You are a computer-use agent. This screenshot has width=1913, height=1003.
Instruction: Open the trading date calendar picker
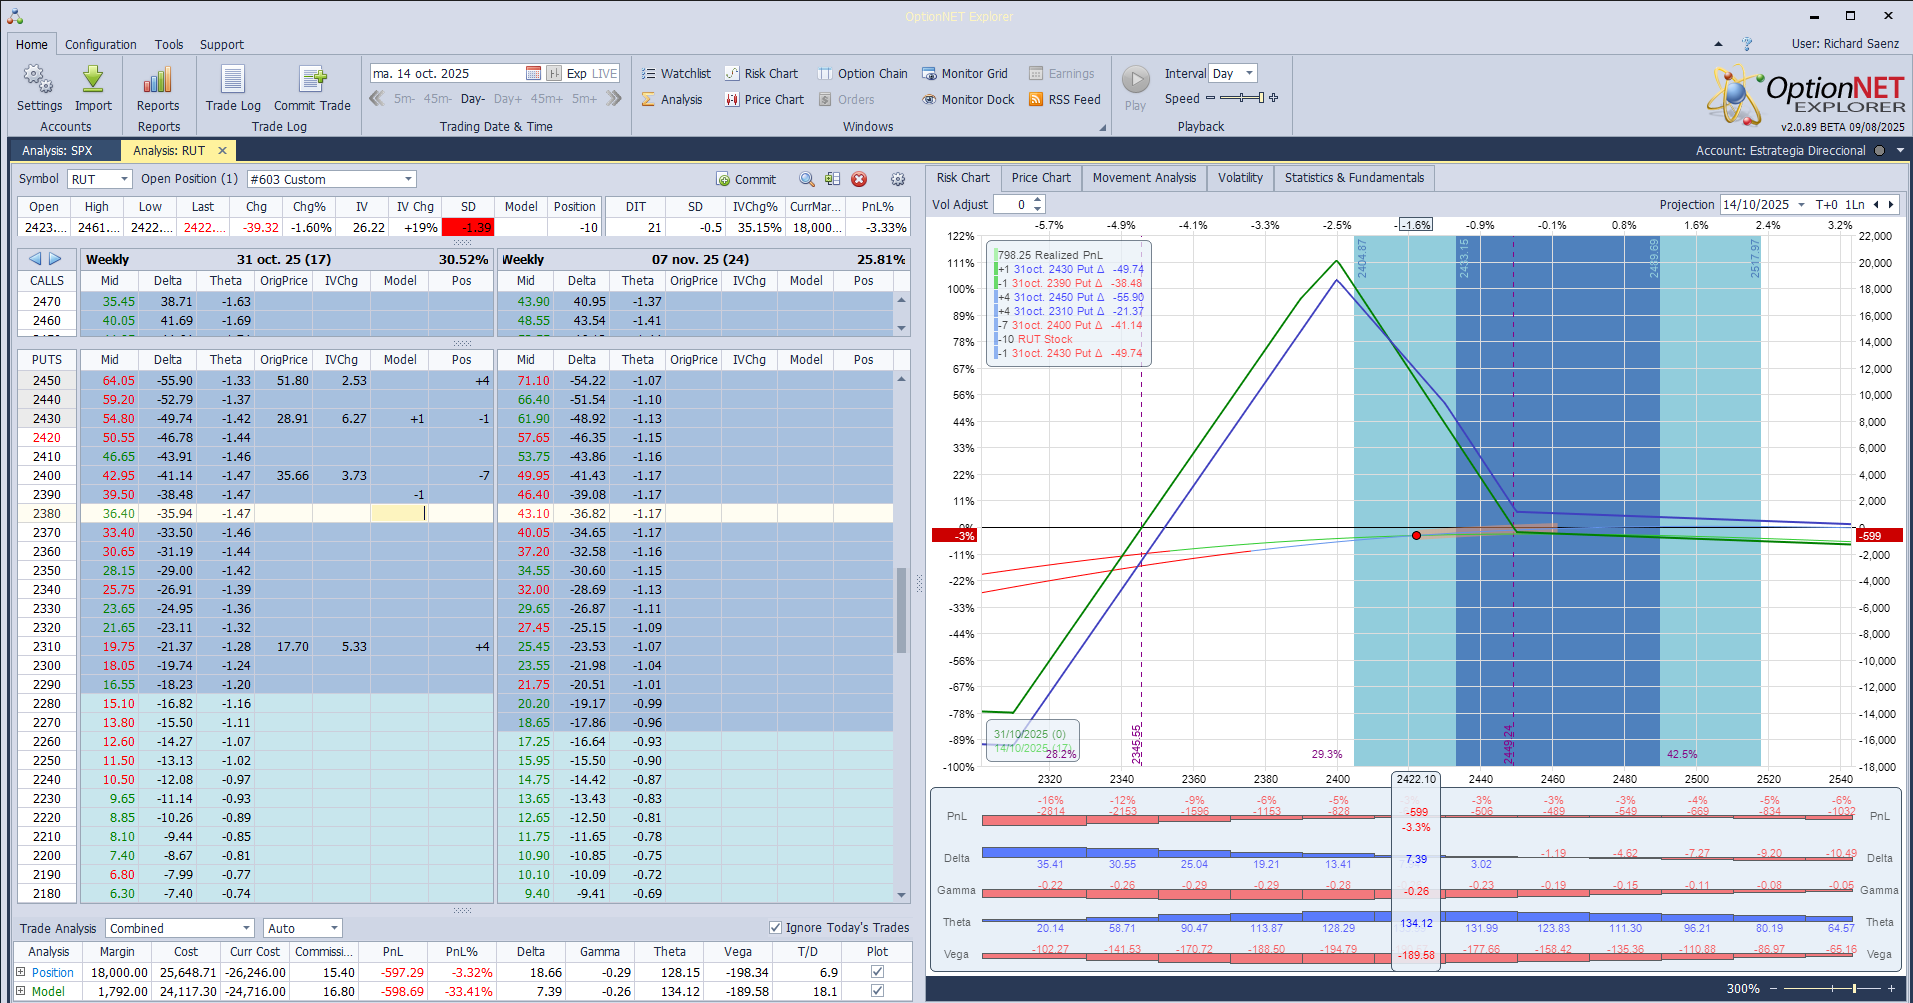point(533,73)
